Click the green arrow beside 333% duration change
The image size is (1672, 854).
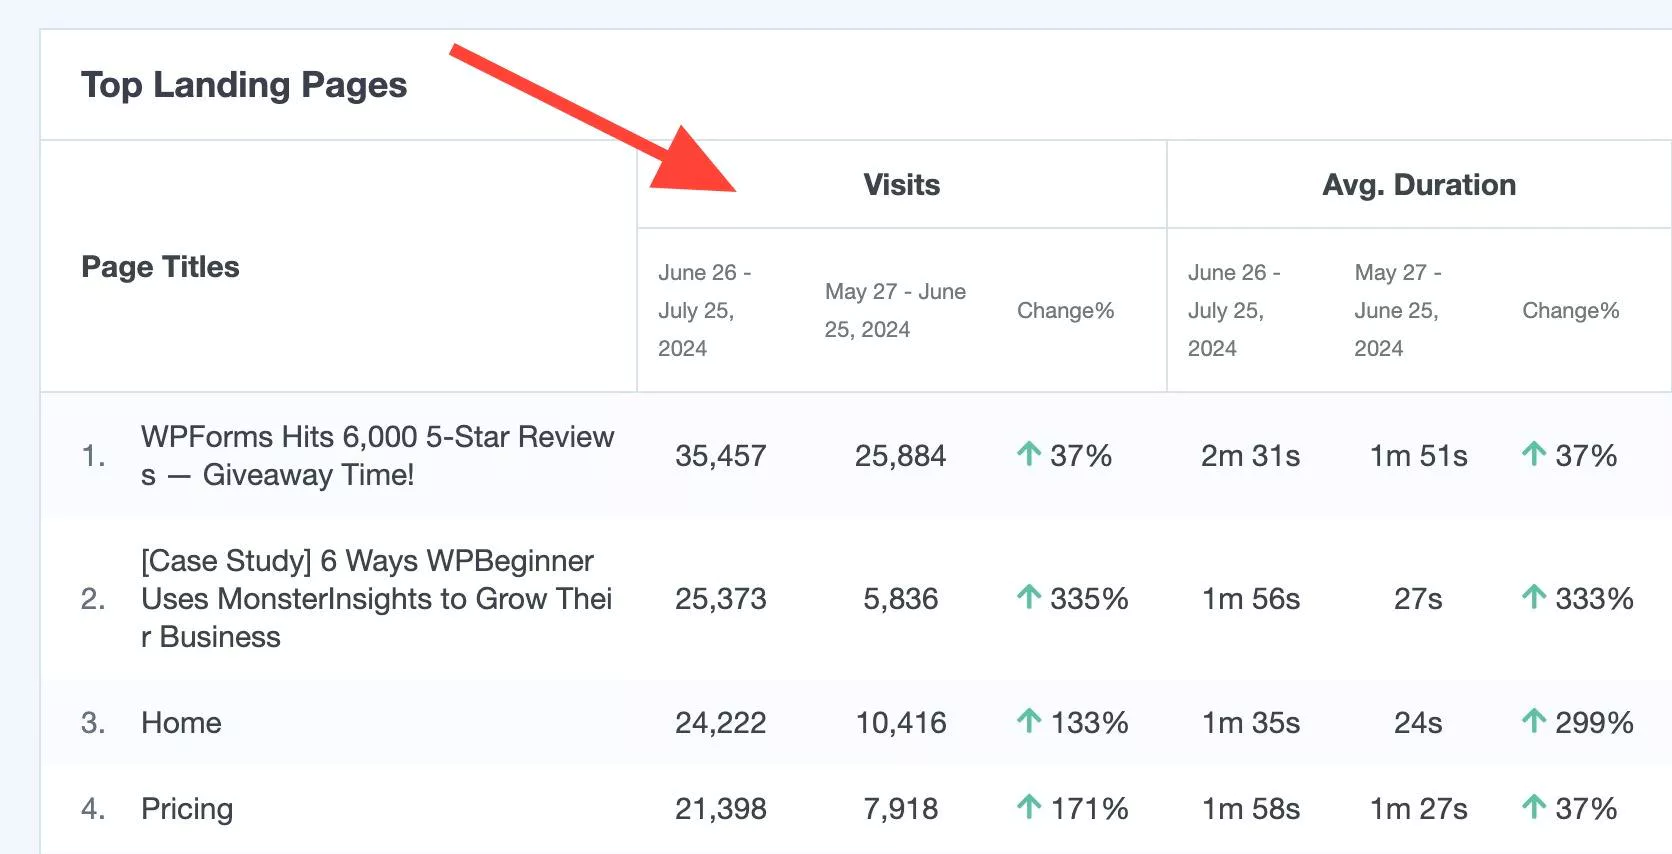point(1534,598)
